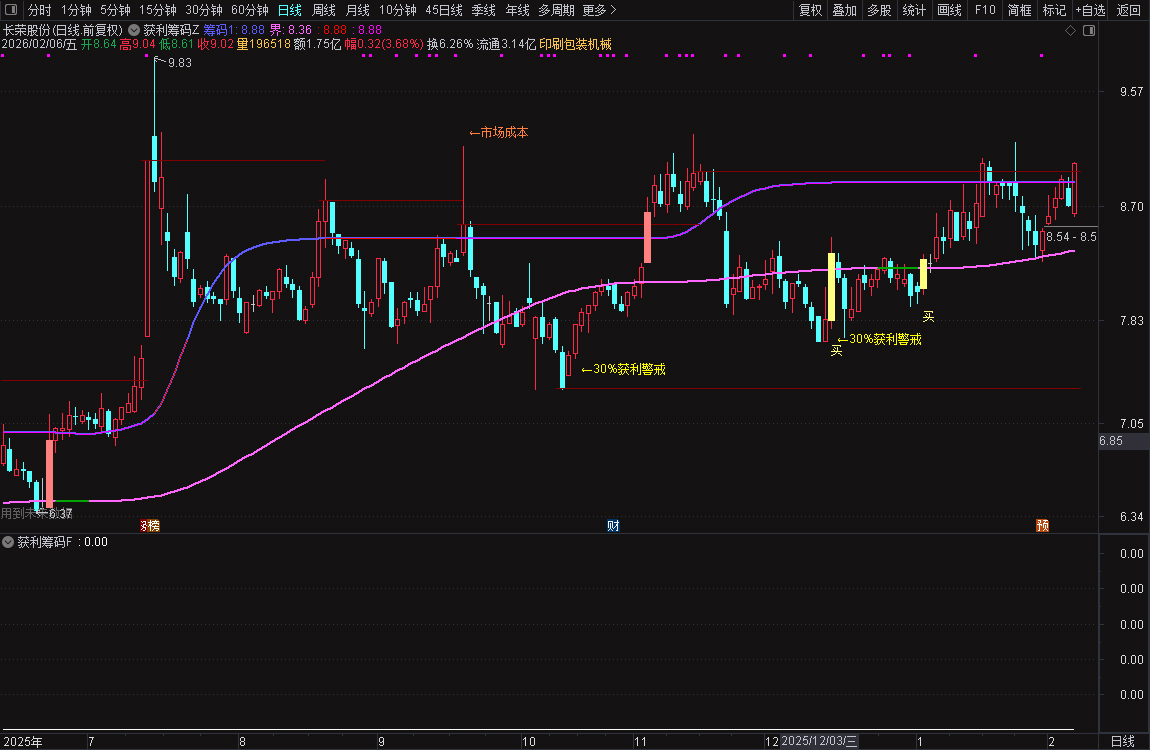
Task: Switch to 分时 intraday view
Action: point(40,10)
